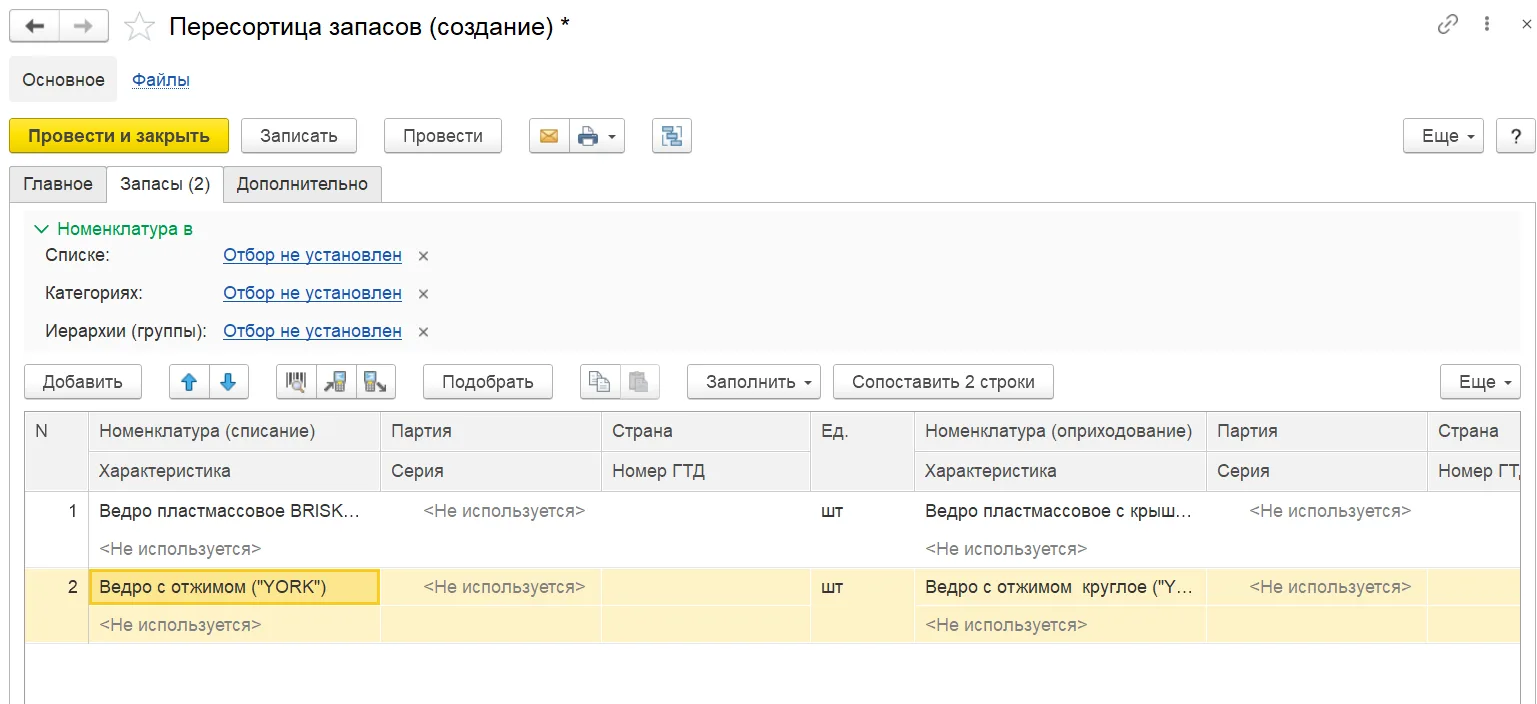Add document to favorites with the star icon
1537x704 pixels.
coord(139,27)
